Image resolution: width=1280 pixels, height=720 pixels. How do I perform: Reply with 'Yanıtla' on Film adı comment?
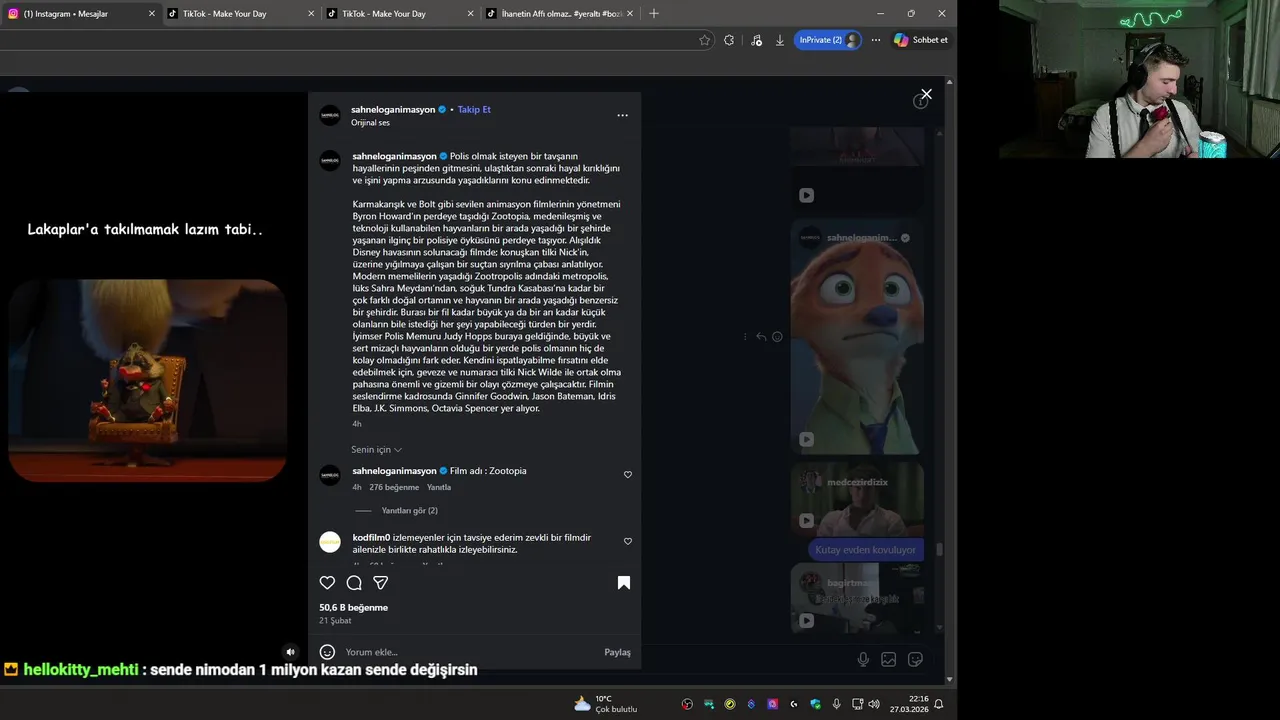439,488
